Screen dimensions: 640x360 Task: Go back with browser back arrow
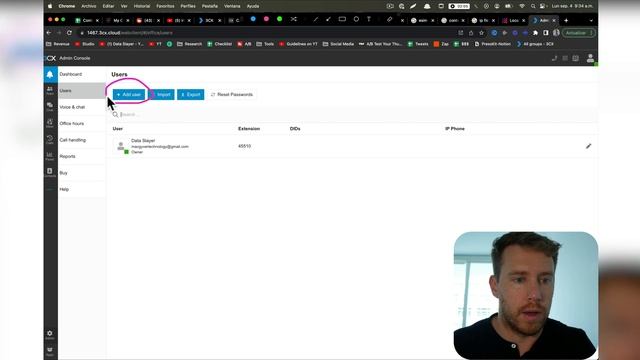(x=49, y=33)
